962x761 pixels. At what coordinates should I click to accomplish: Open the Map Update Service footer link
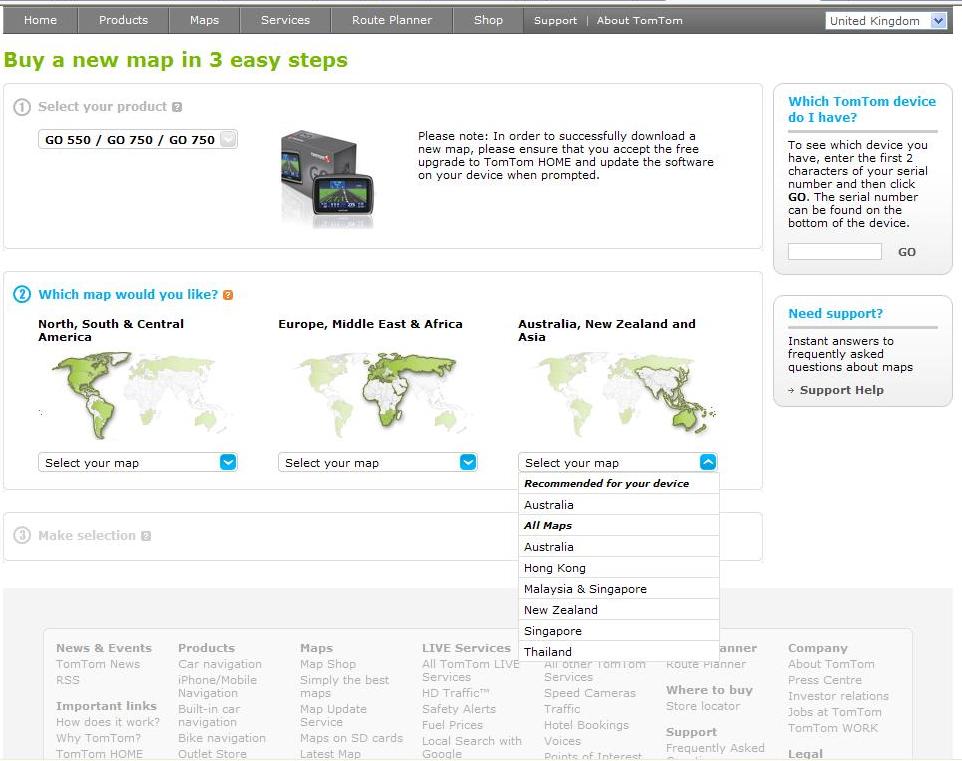pyautogui.click(x=333, y=716)
